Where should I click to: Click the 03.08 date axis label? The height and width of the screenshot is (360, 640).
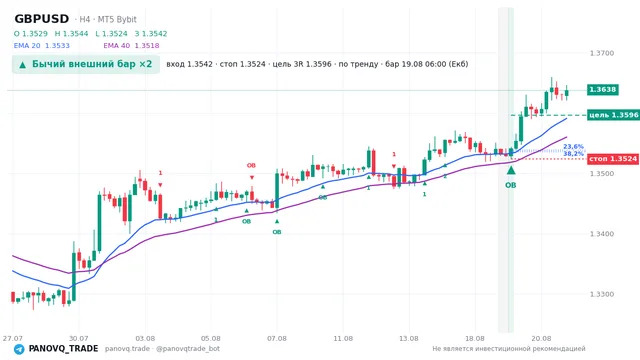point(145,338)
